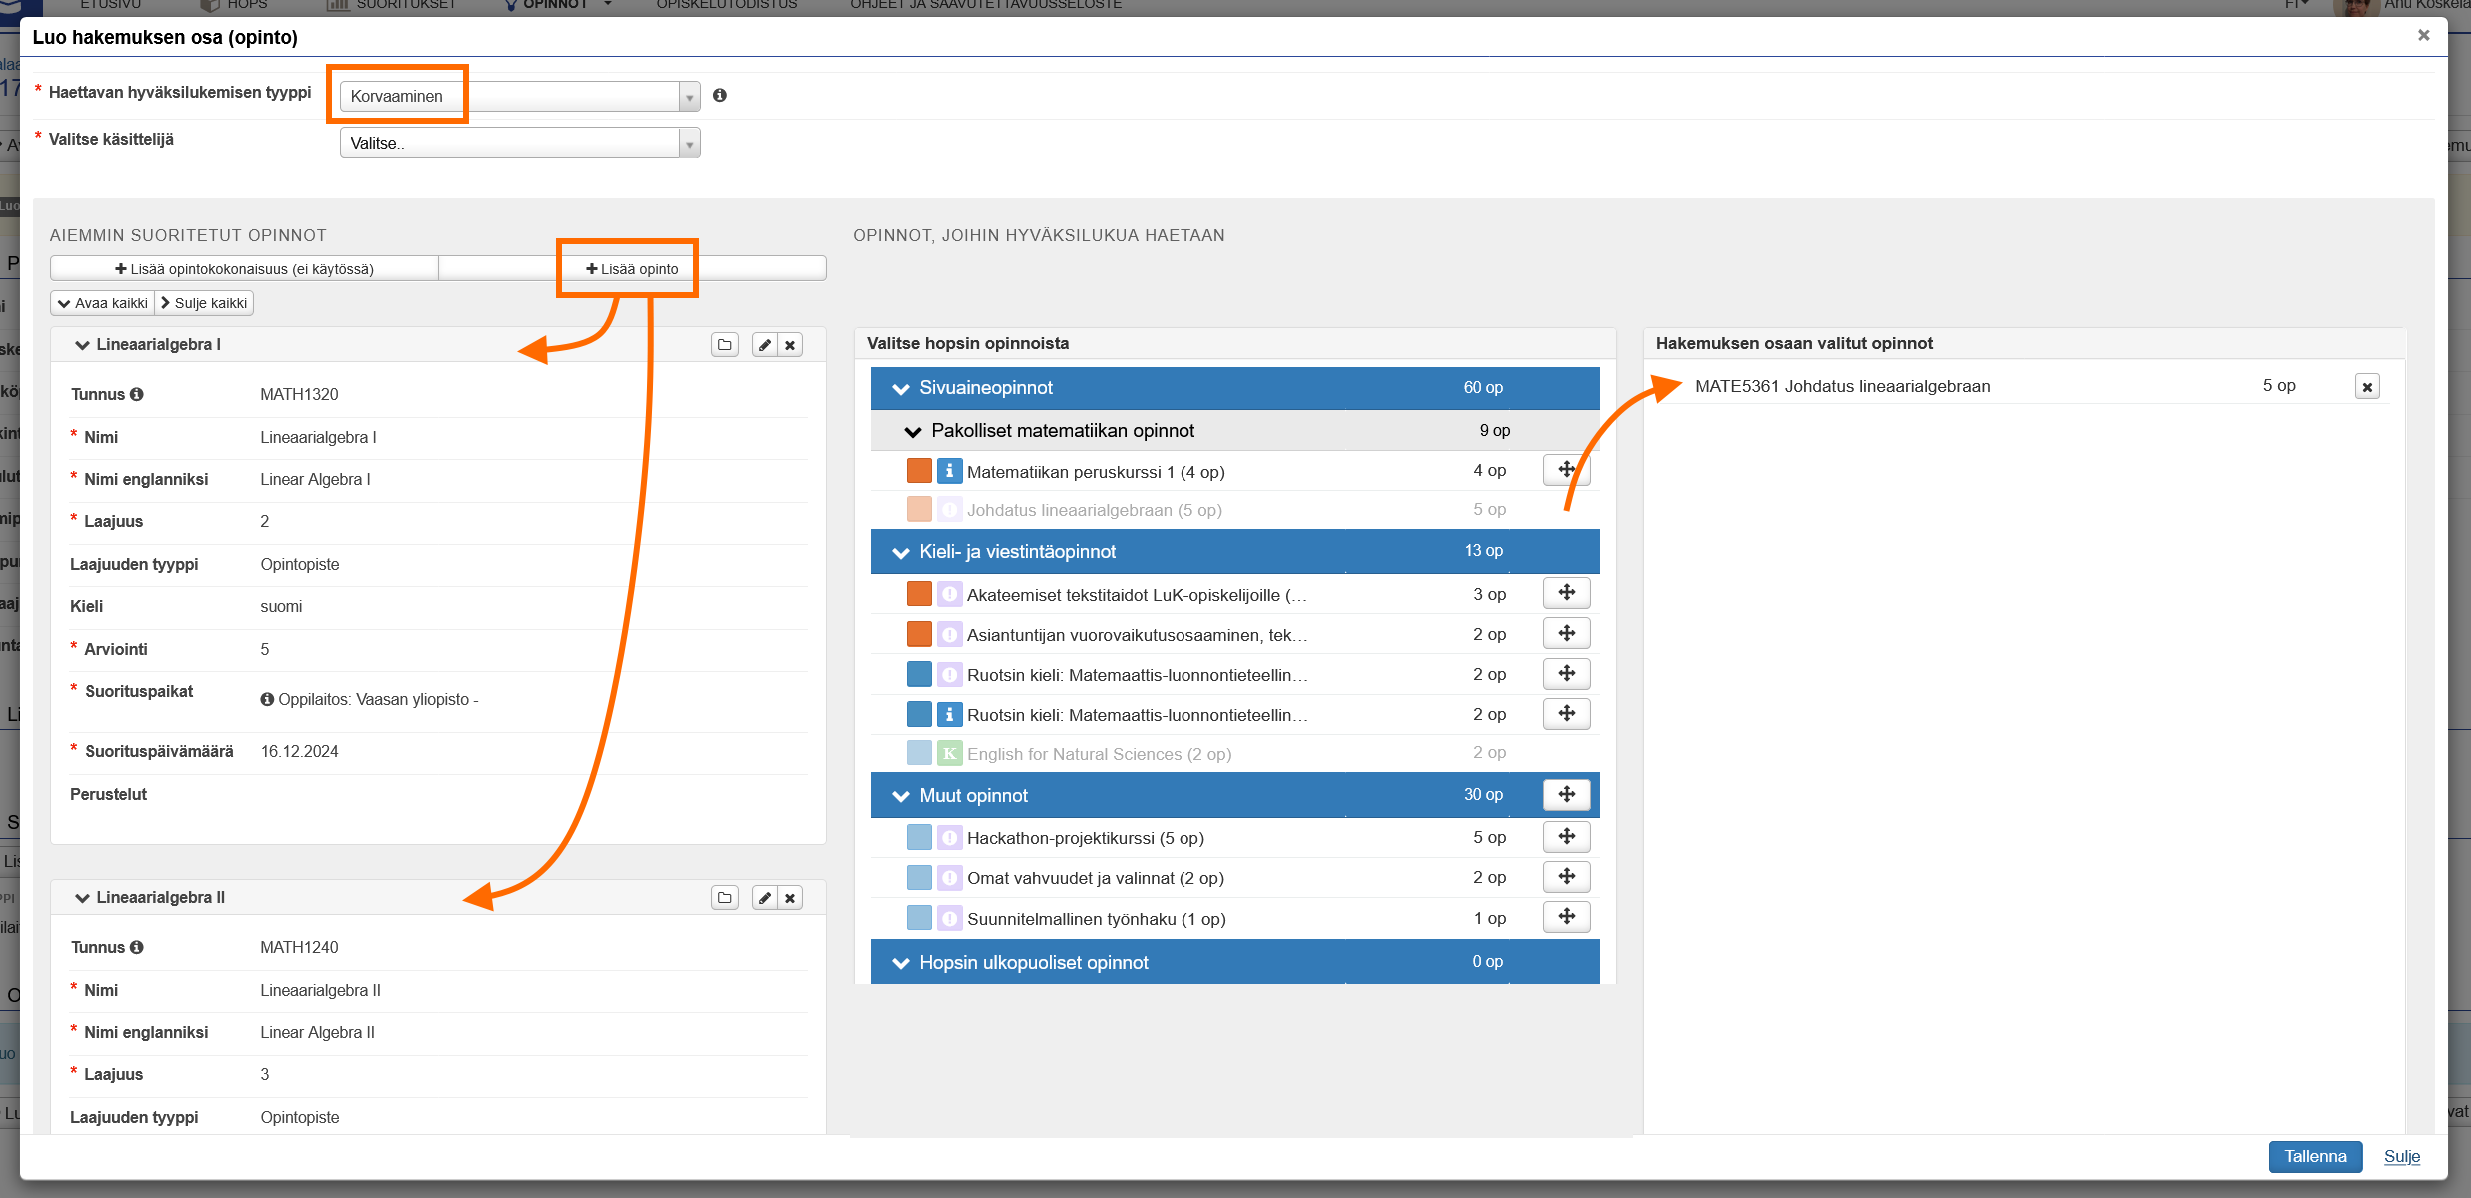
Task: Open Haettavan hyväksilukemisen tyyppi dropdown
Action: (519, 97)
